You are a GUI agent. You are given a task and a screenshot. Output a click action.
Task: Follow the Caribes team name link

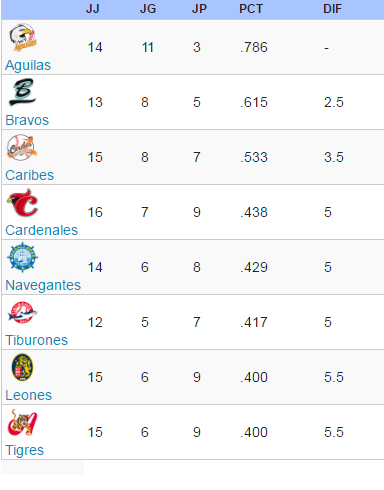[29, 175]
